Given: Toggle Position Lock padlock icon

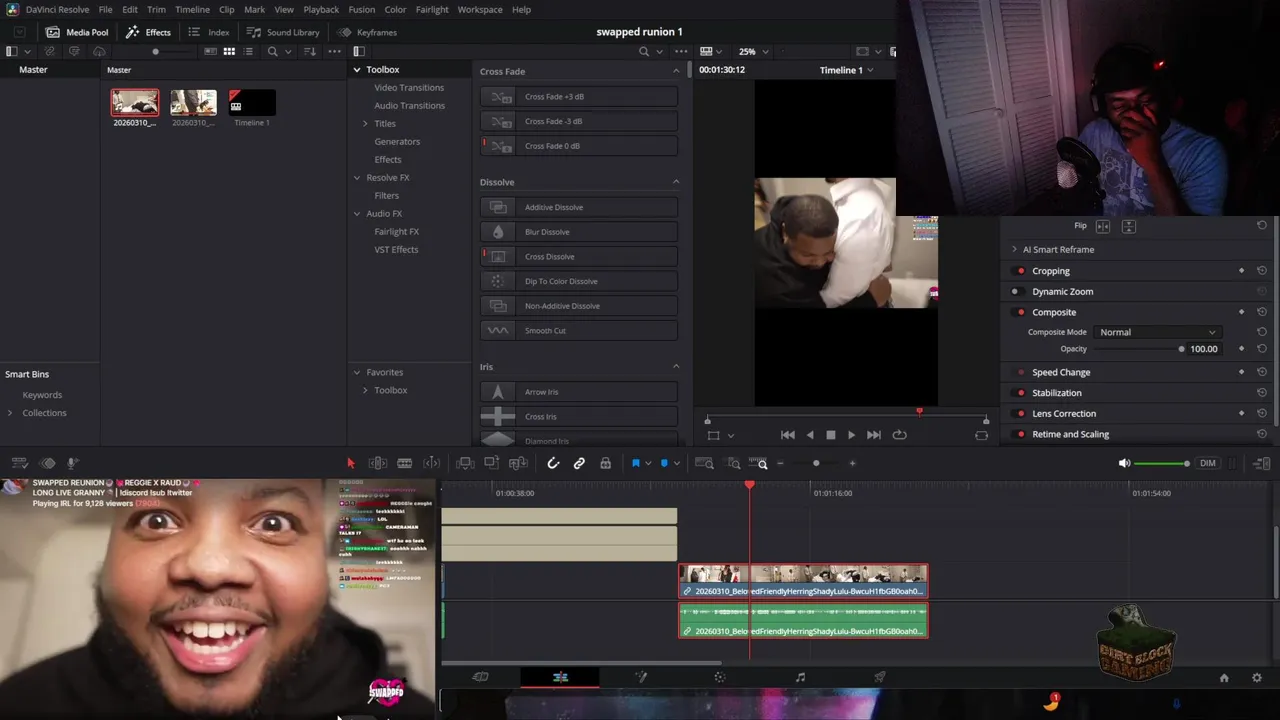Looking at the screenshot, I should pyautogui.click(x=605, y=463).
